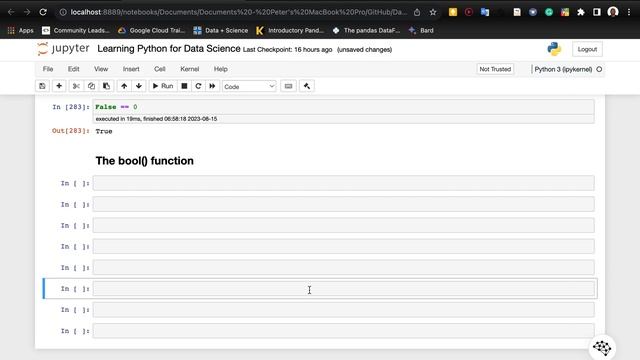This screenshot has height=360, width=640.
Task: Click the Logout button
Action: (x=587, y=49)
